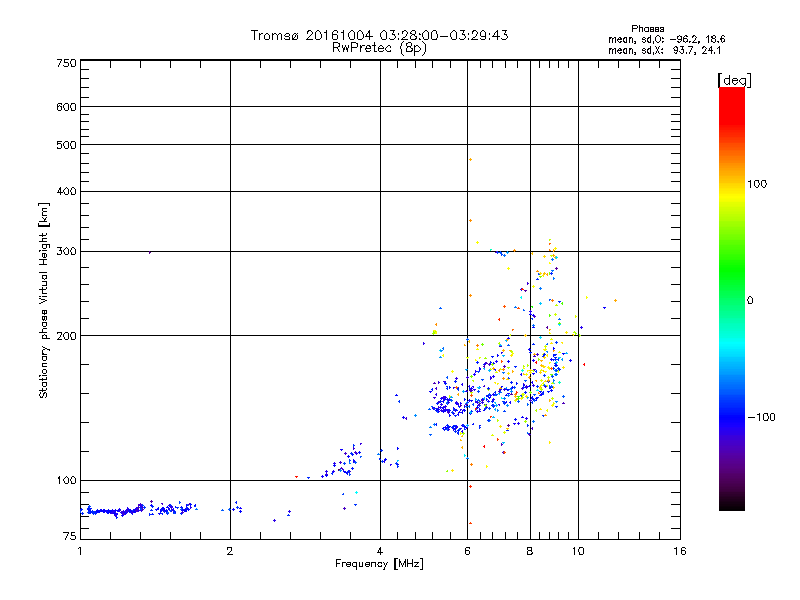
Task: Click the x-axis '10' tick label
Action: 578,551
